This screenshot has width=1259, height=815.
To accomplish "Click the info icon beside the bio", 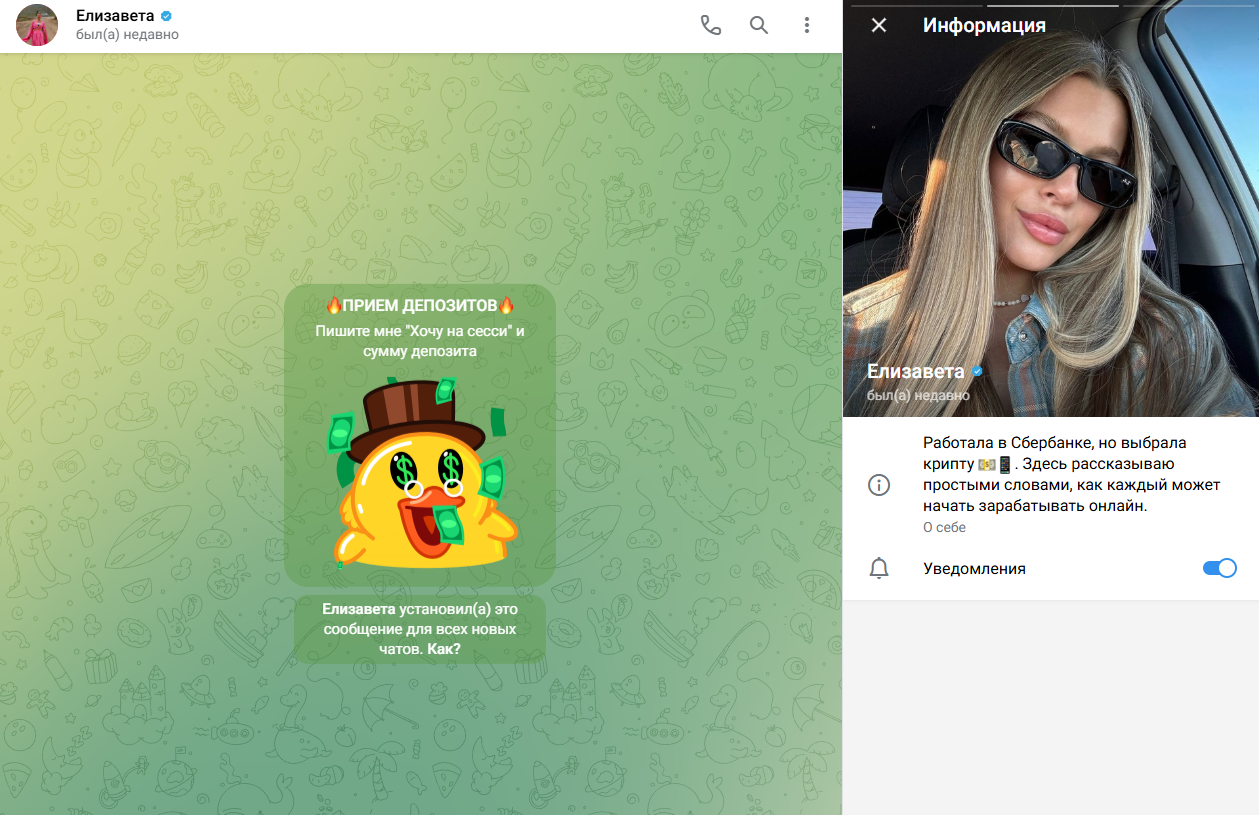I will click(879, 485).
